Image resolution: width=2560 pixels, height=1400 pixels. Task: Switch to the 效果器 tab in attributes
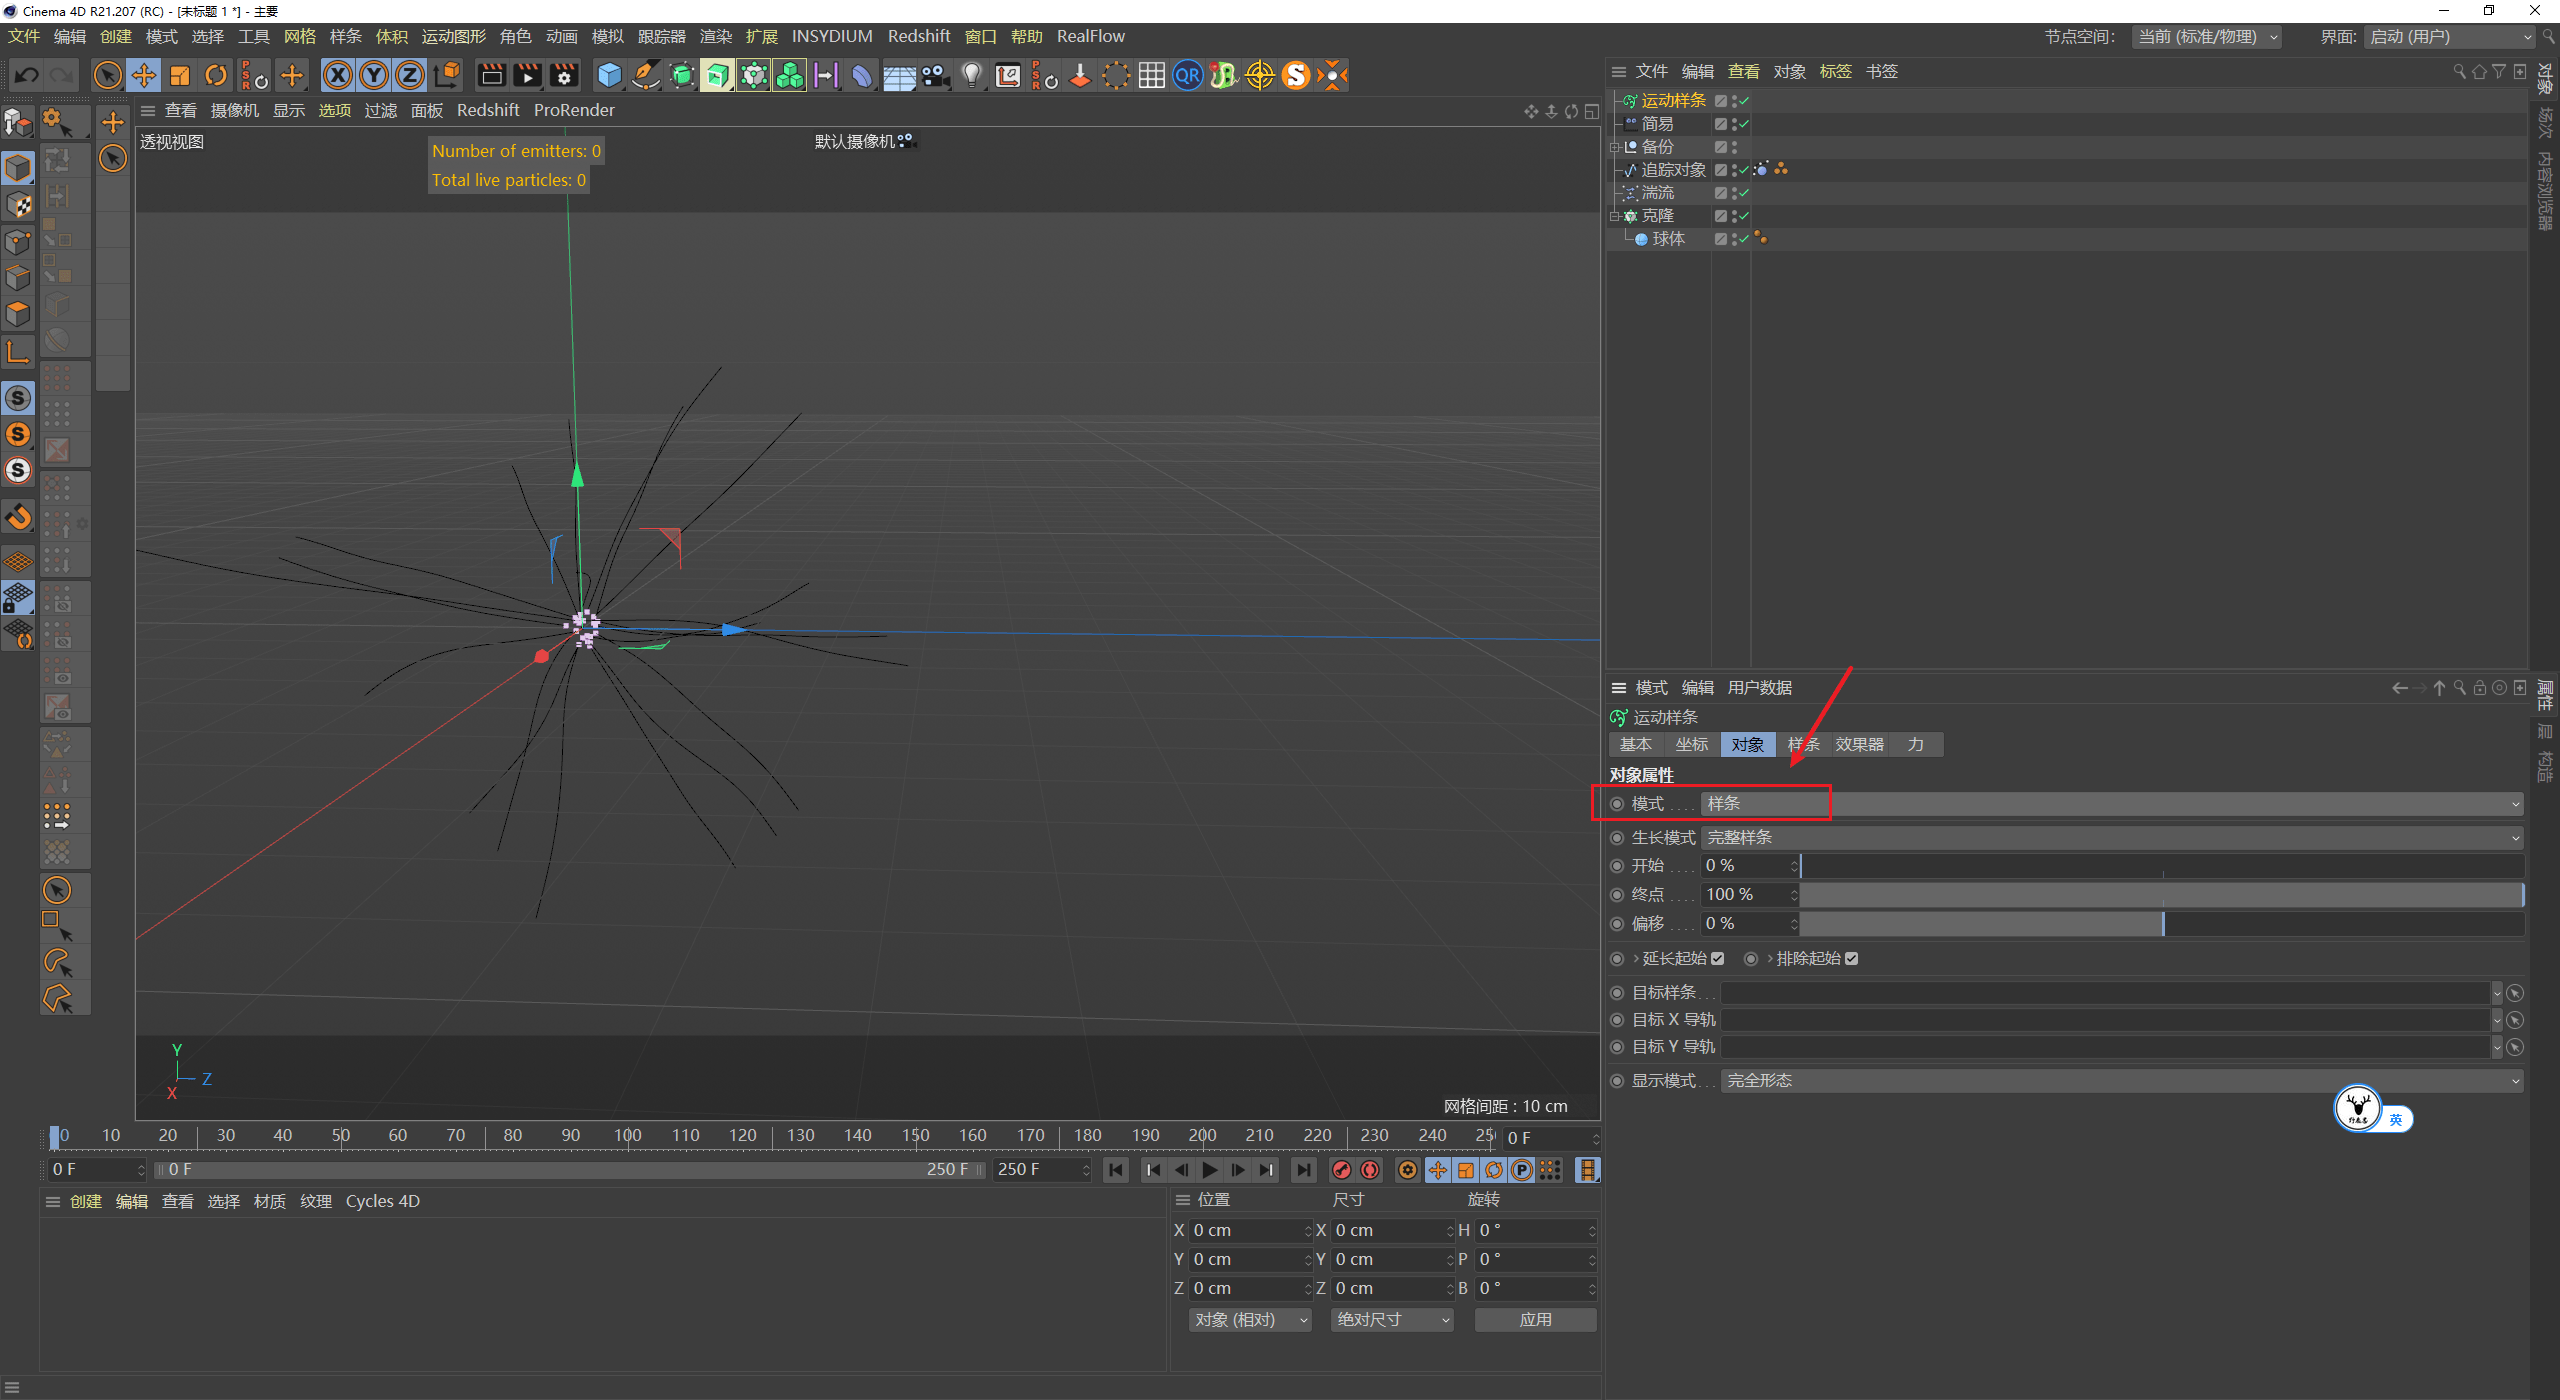pyautogui.click(x=1858, y=744)
